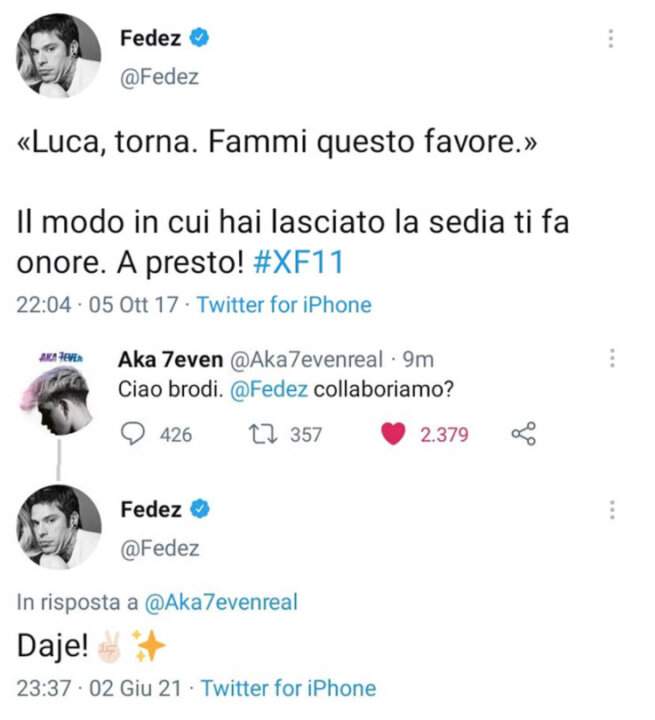Image resolution: width=655 pixels, height=720 pixels.
Task: Share the Aka 7even tweet
Action: tap(523, 434)
